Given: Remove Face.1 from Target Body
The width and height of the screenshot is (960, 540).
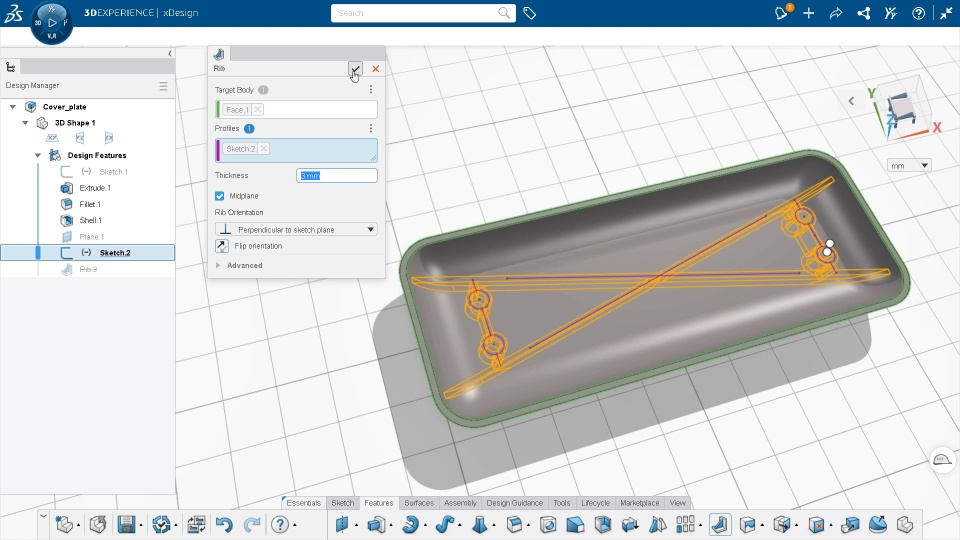Looking at the screenshot, I should click(x=258, y=109).
